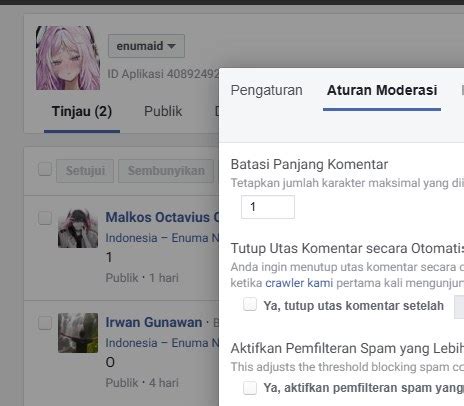Tick the select-all comments checkbox
This screenshot has width=464, height=406.
coord(45,169)
